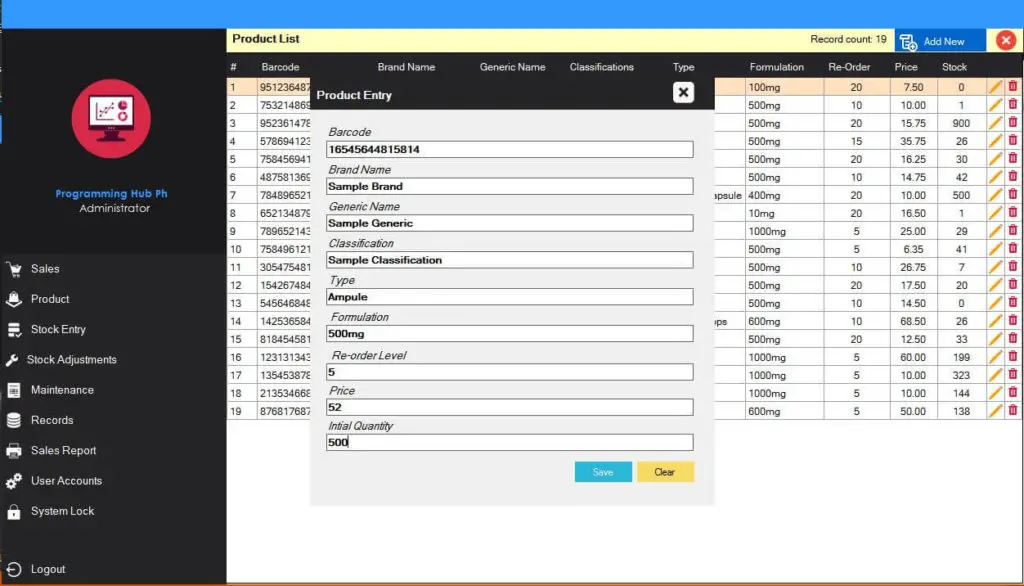1024x586 pixels.
Task: Select the Sales Report menu item
Action: (64, 450)
